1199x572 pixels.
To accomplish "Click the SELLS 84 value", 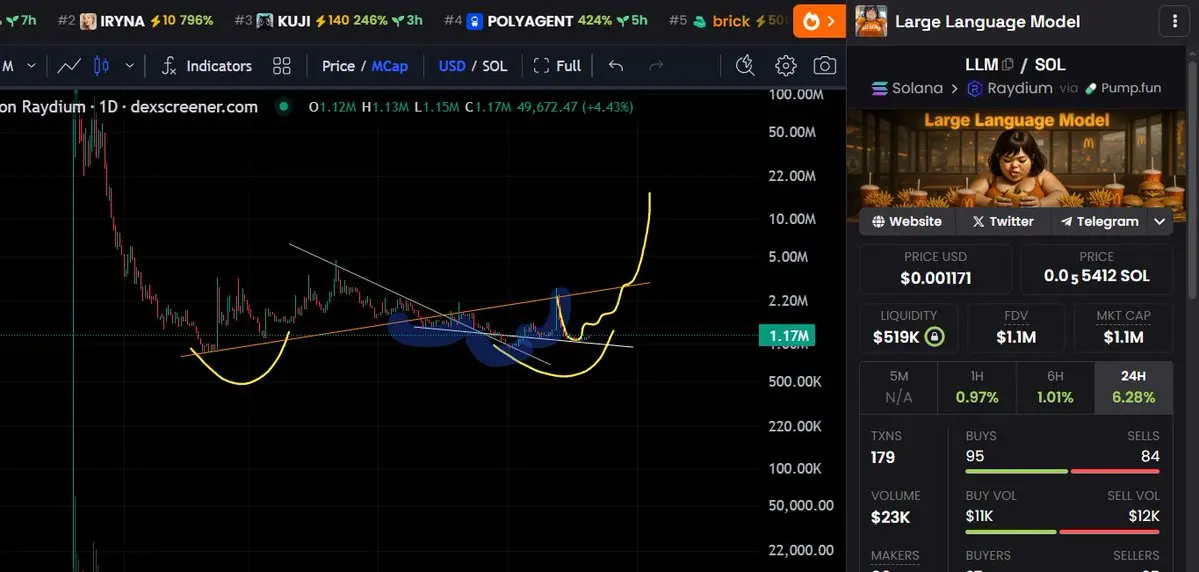I will (1150, 457).
